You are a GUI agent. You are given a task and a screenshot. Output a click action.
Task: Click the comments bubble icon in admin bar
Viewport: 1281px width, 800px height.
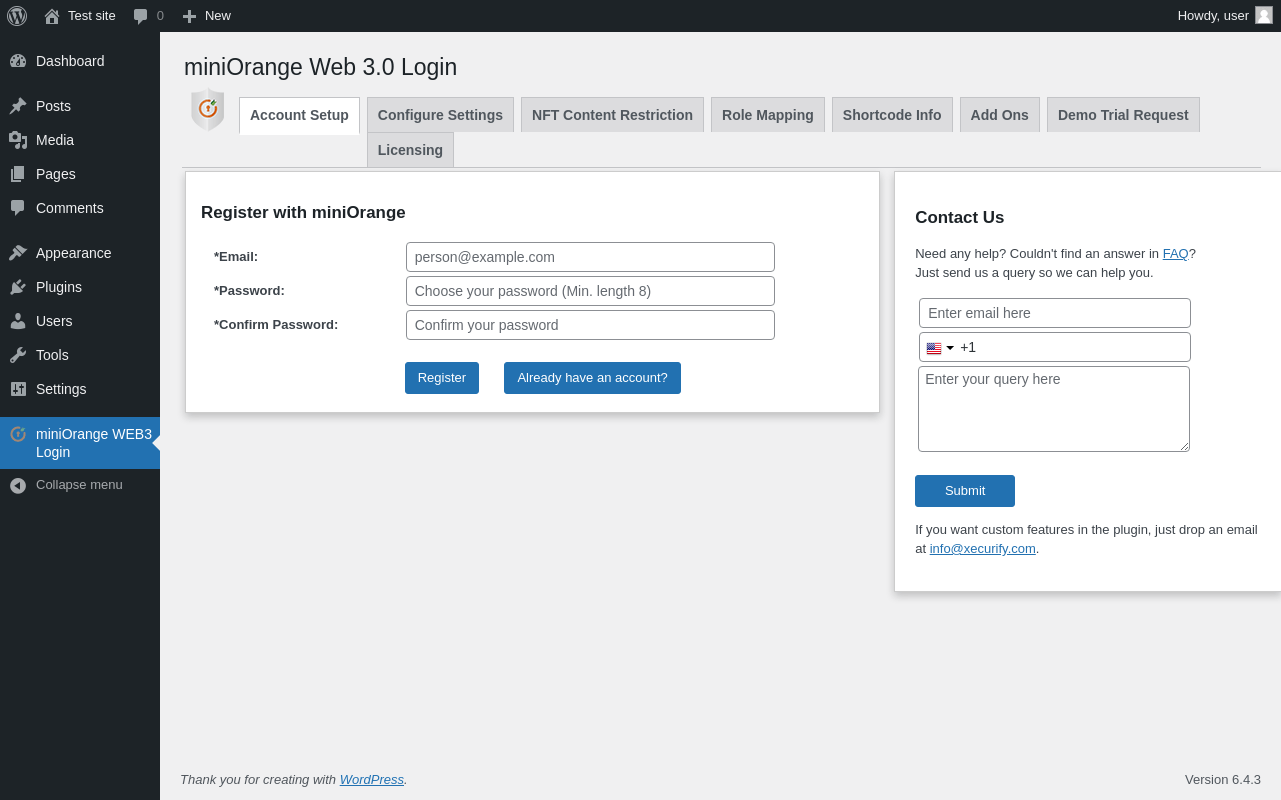tap(141, 16)
